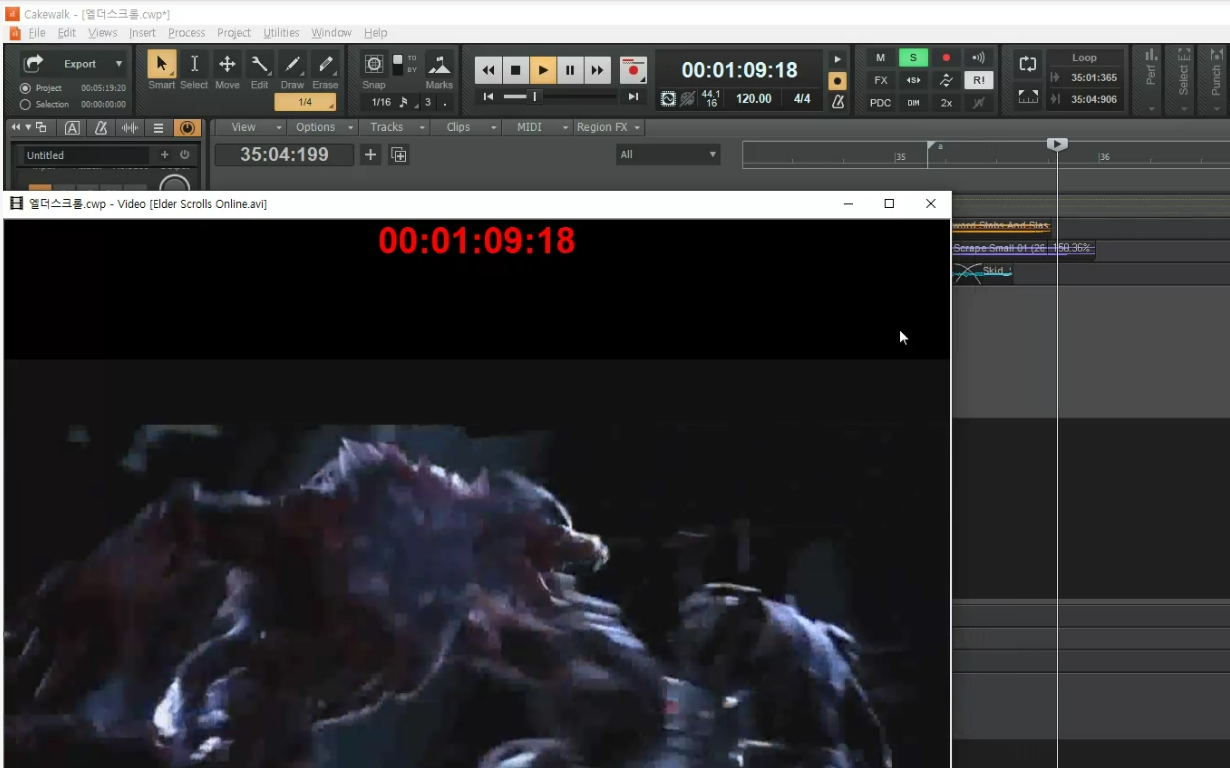Click the Export icon
1230x768 pixels.
tap(34, 63)
